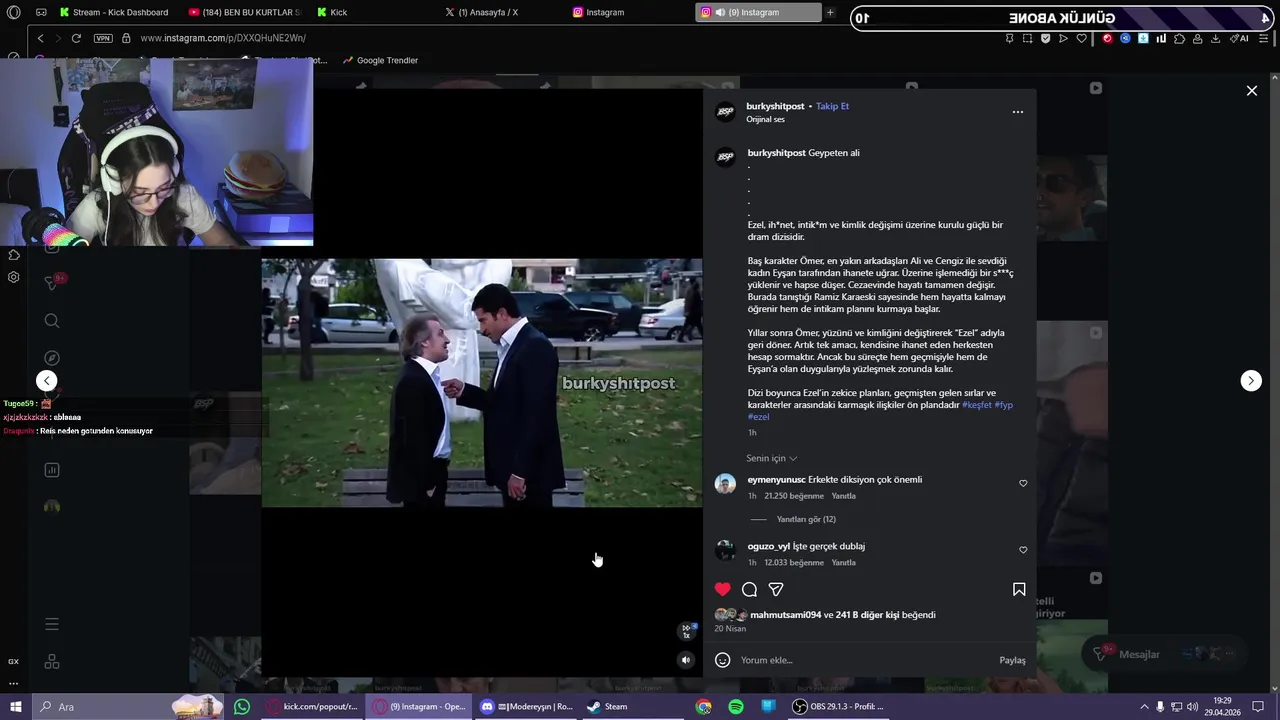Open the comment bubble icon

(749, 589)
